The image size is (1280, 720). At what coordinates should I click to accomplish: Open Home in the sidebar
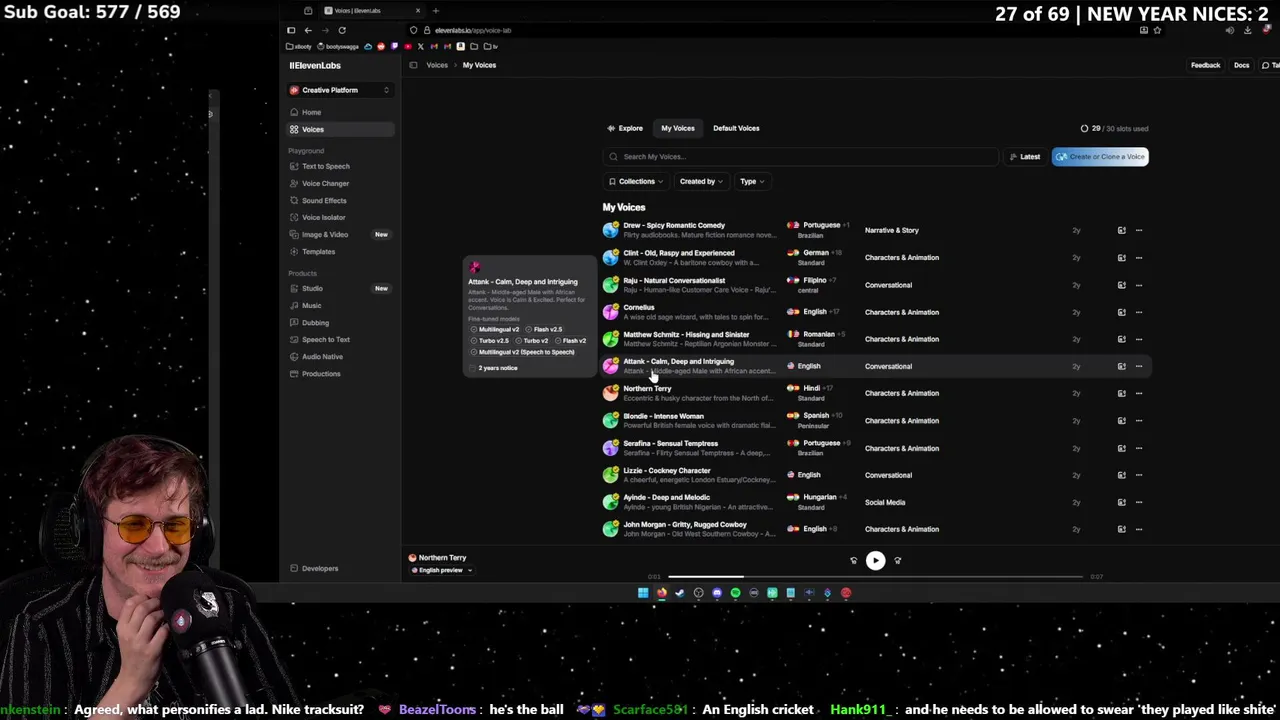[311, 112]
